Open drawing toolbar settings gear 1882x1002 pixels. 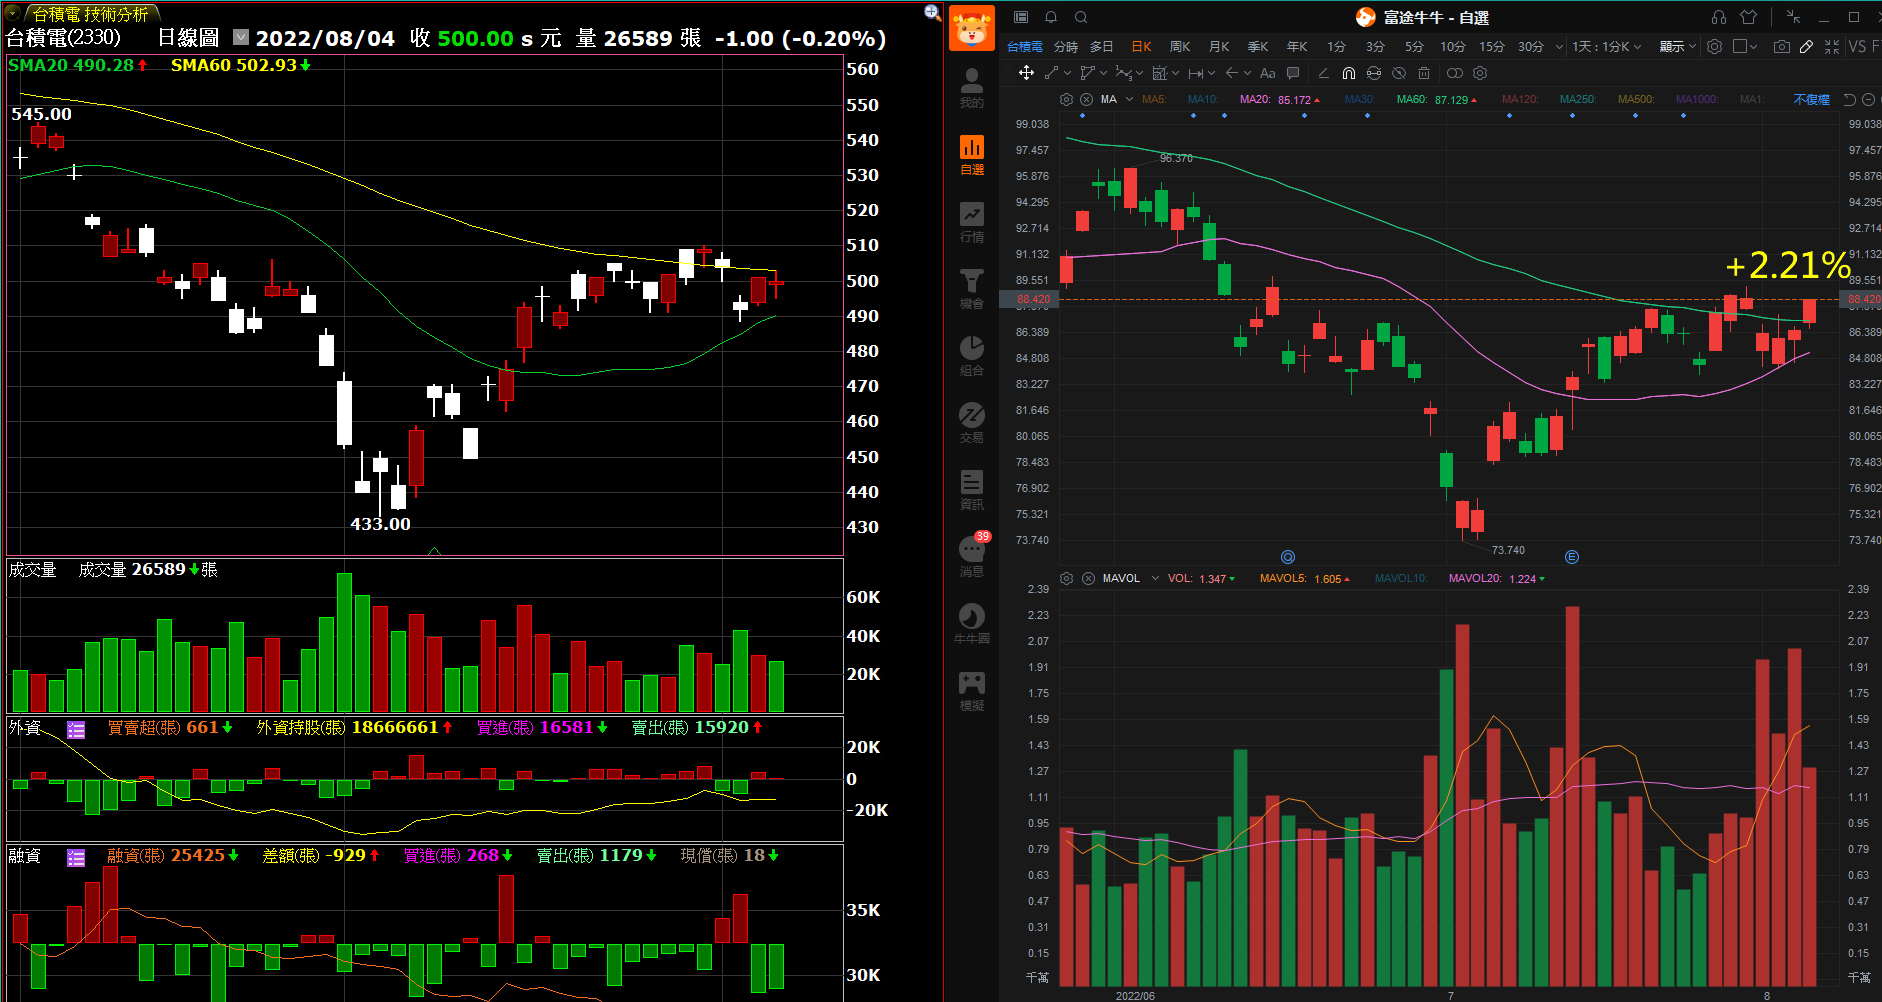(1480, 73)
